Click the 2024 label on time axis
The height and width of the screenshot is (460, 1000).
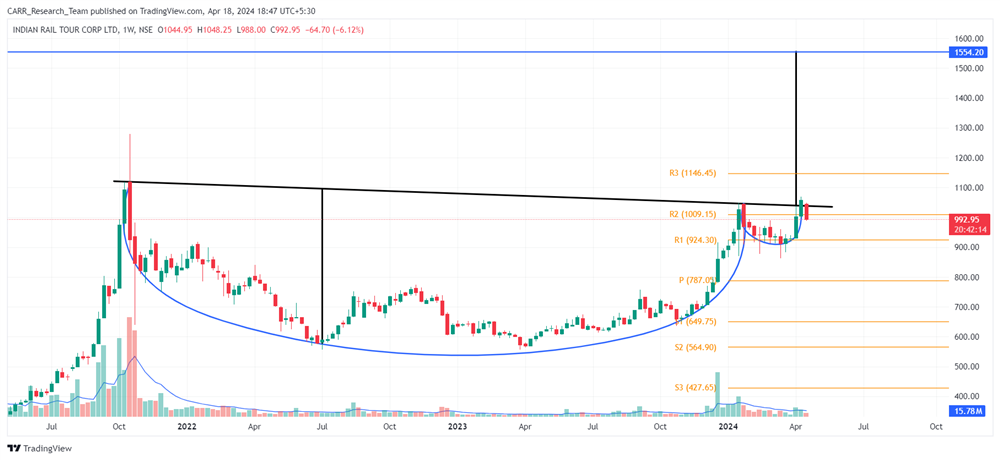pyautogui.click(x=726, y=425)
